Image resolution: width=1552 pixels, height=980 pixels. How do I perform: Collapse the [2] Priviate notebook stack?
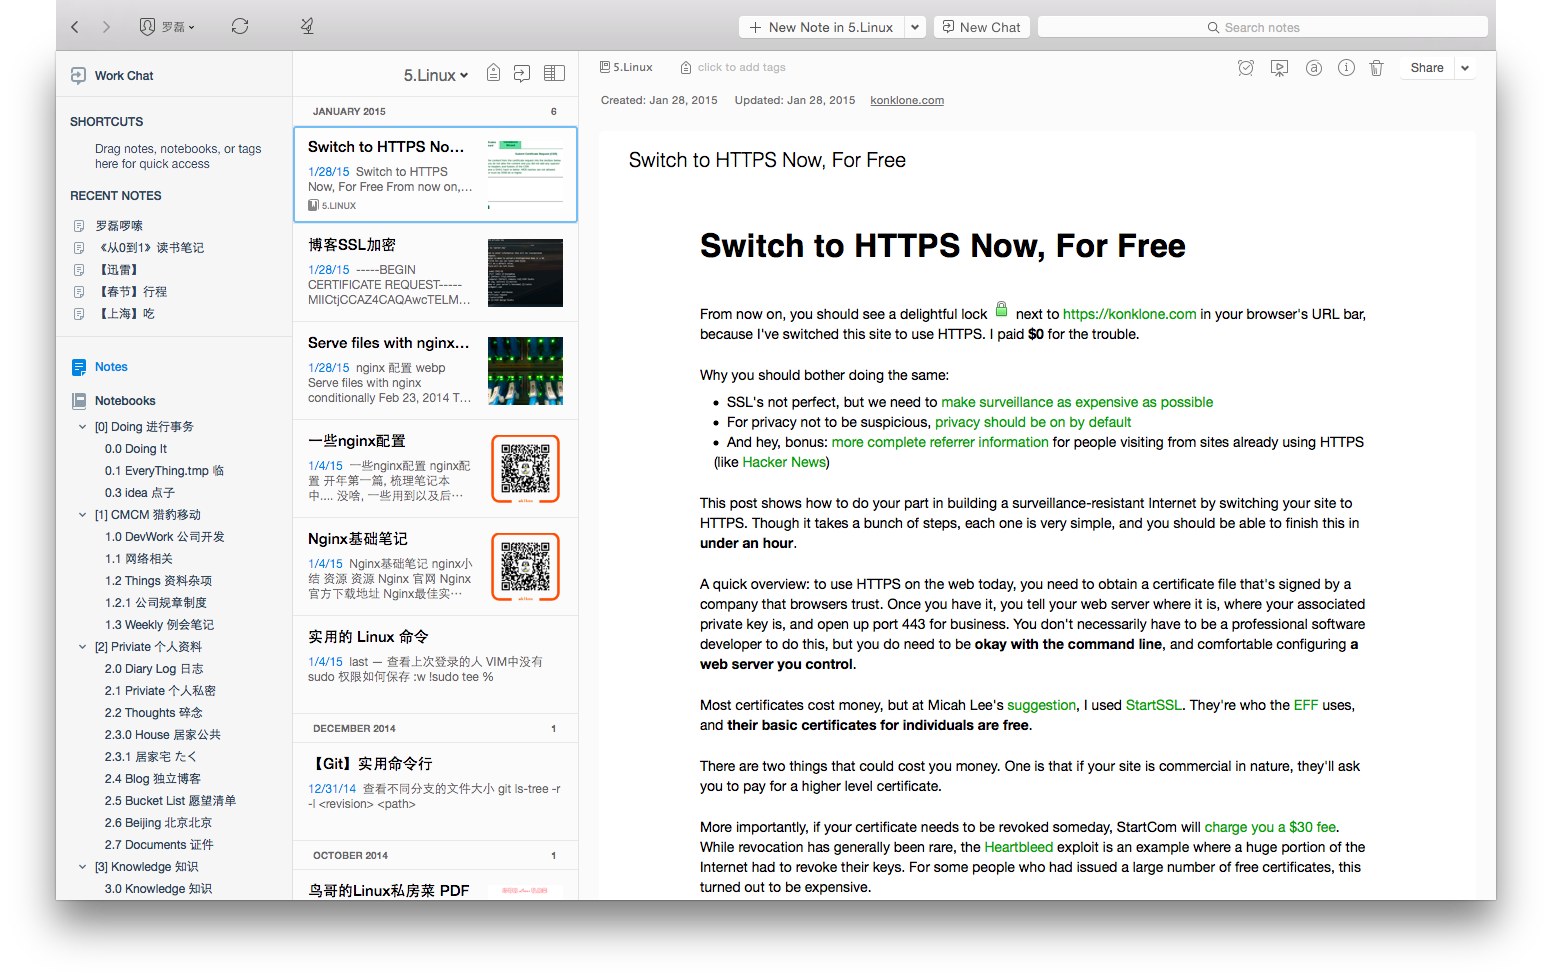(x=82, y=647)
